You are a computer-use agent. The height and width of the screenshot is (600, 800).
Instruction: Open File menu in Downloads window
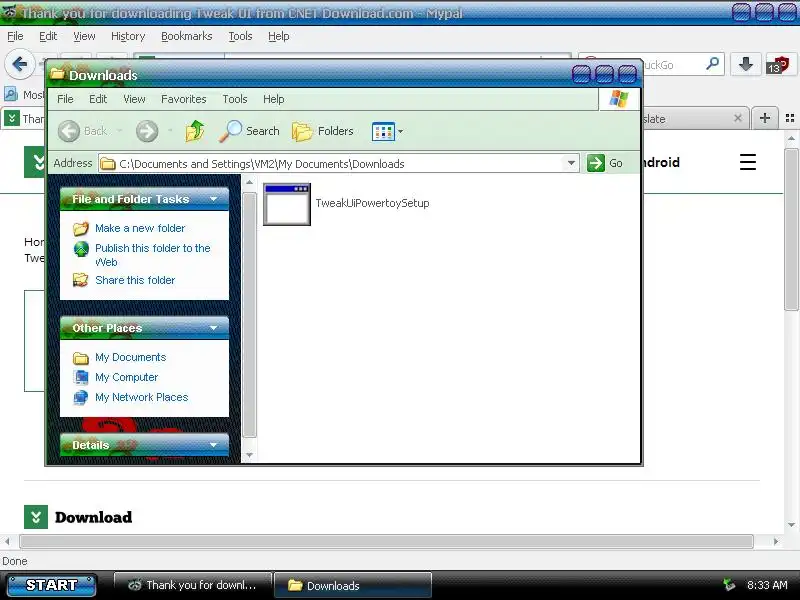click(65, 99)
